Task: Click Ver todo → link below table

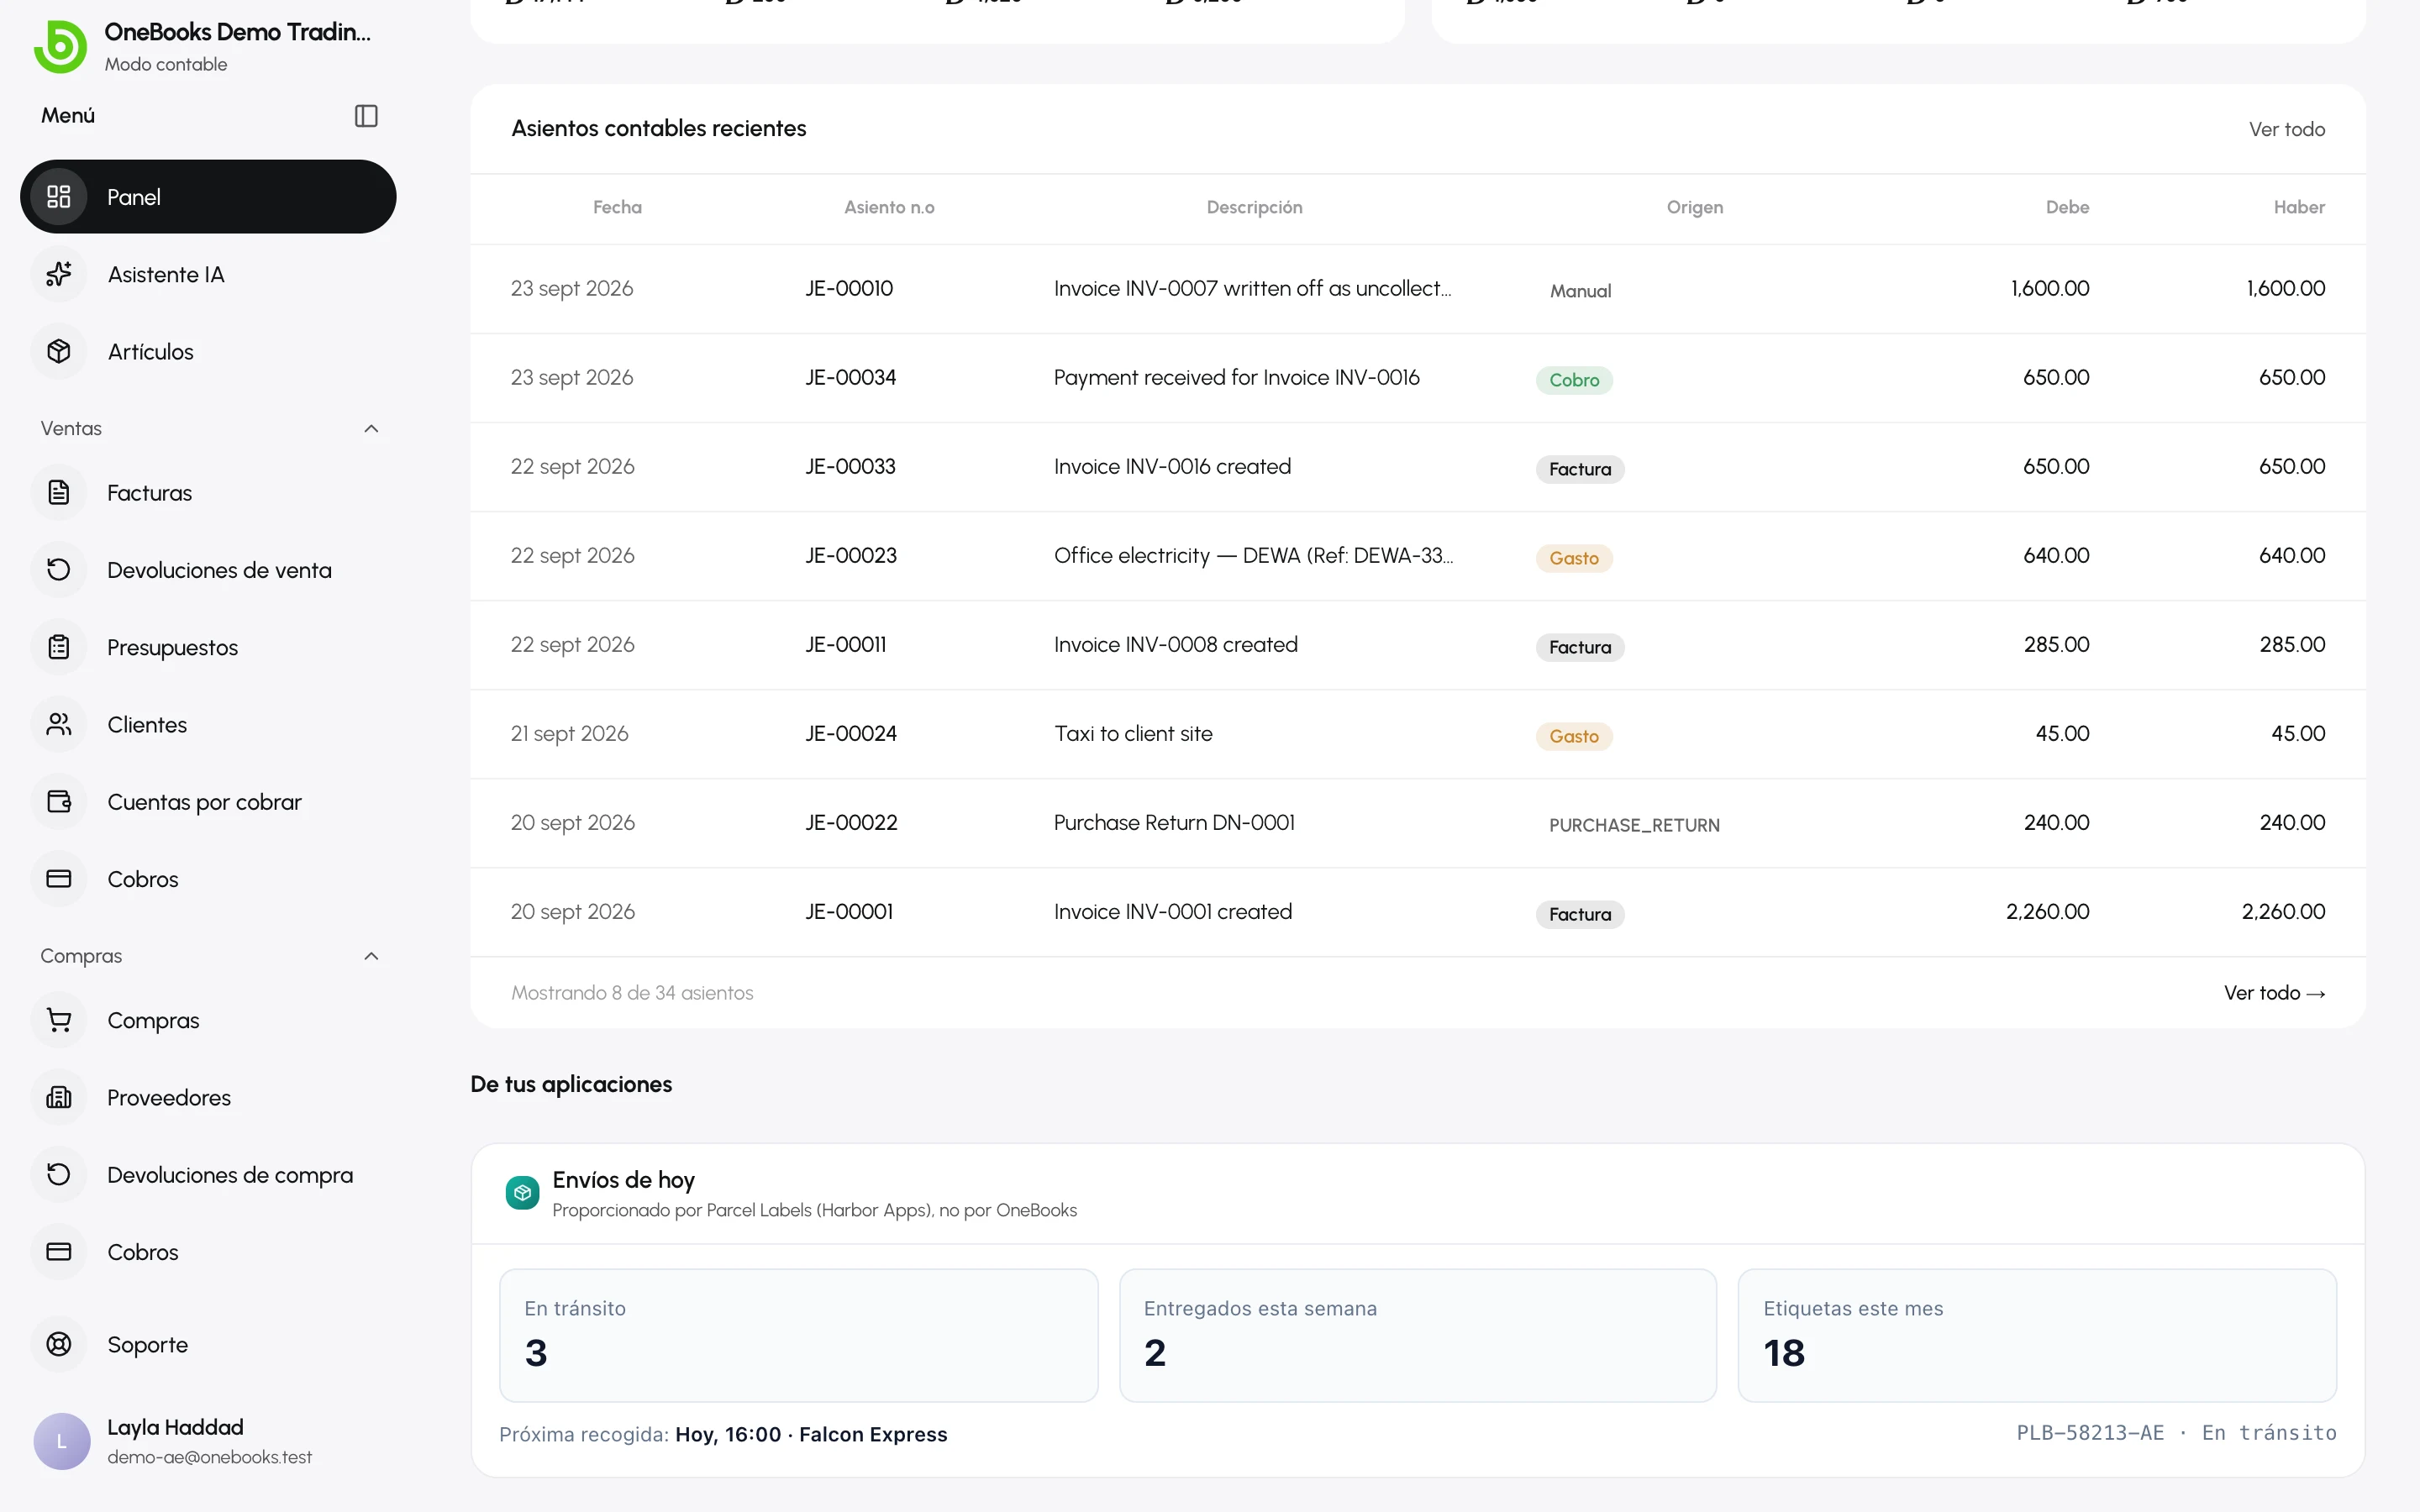Action: point(2274,993)
